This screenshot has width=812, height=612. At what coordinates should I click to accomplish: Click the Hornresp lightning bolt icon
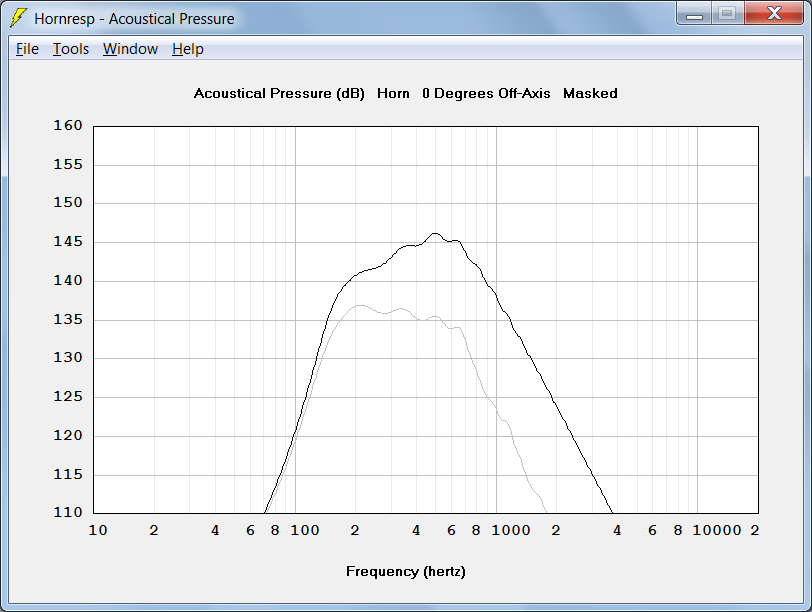click(x=18, y=18)
